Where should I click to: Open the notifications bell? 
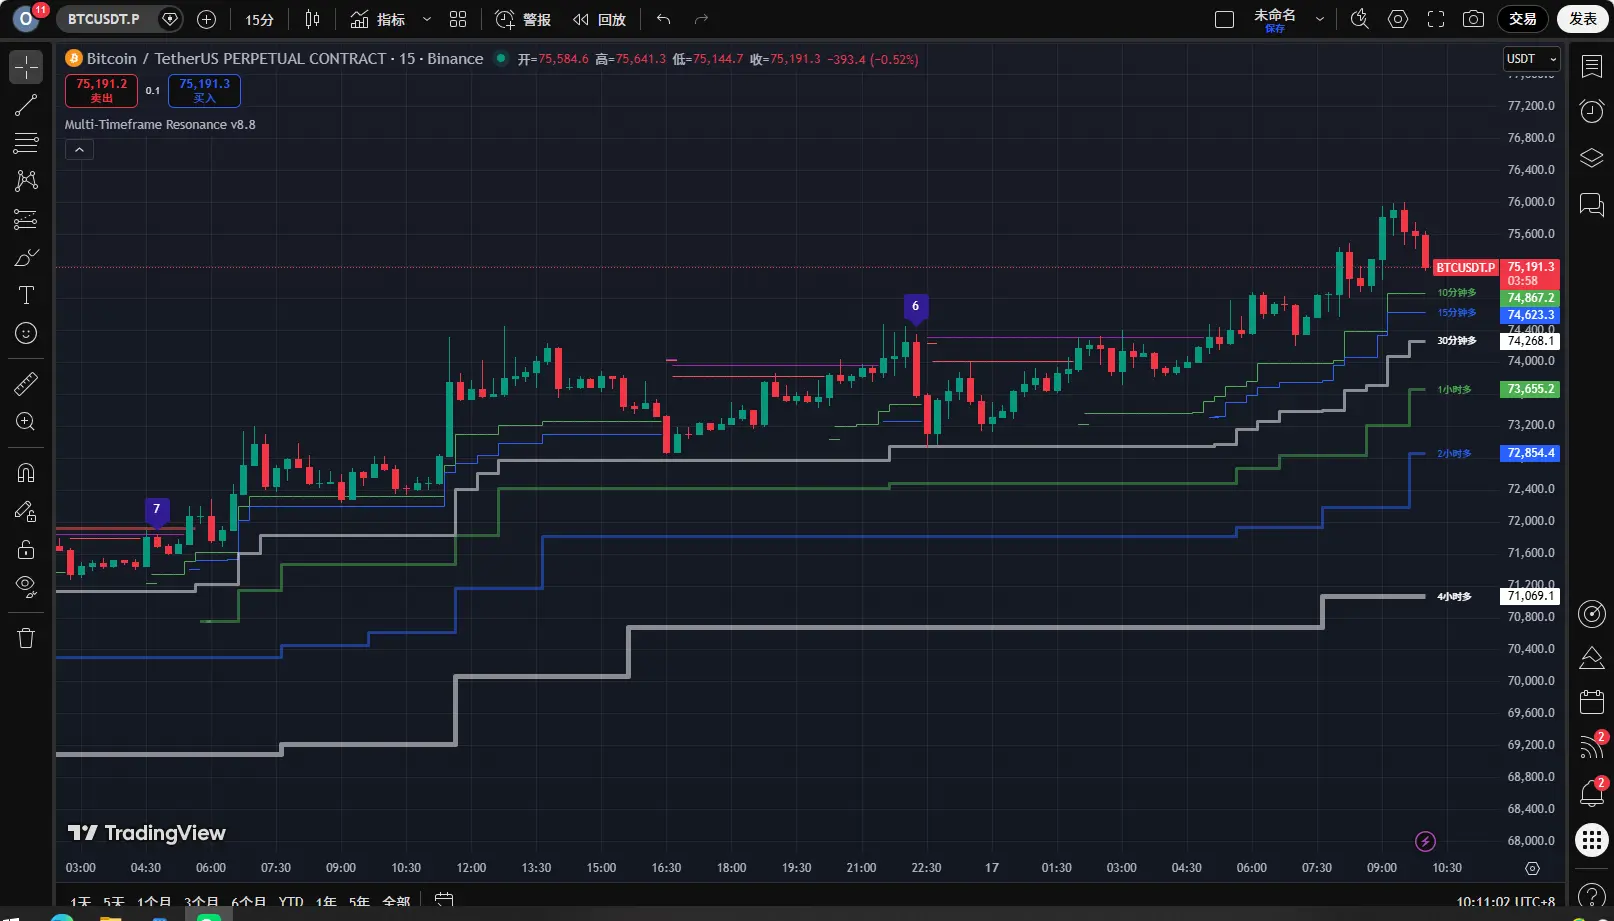[x=1591, y=793]
